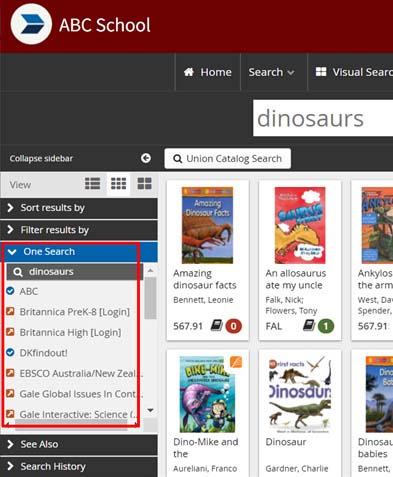Click the One Search list scroll-down arrow
Screen dimensions: 393x477
point(150,410)
